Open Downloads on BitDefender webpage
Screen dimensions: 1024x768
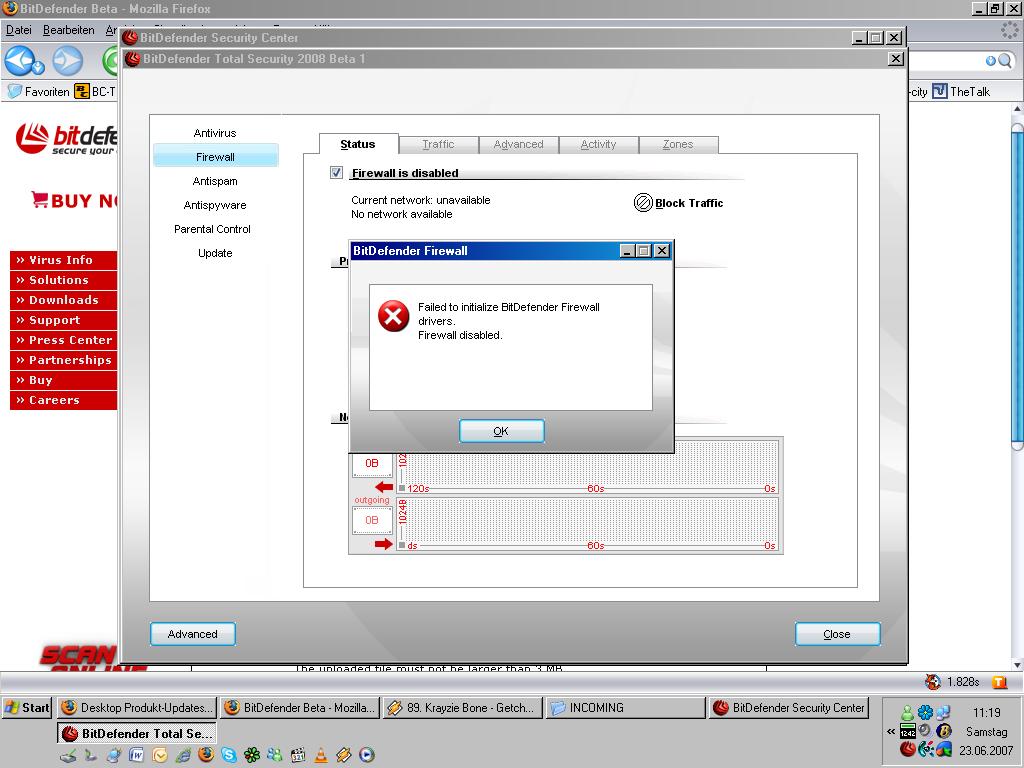tap(63, 300)
